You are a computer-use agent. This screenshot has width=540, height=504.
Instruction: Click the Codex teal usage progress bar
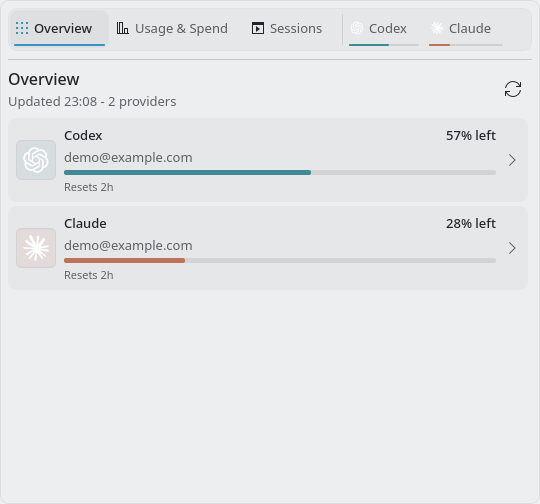[x=280, y=173]
